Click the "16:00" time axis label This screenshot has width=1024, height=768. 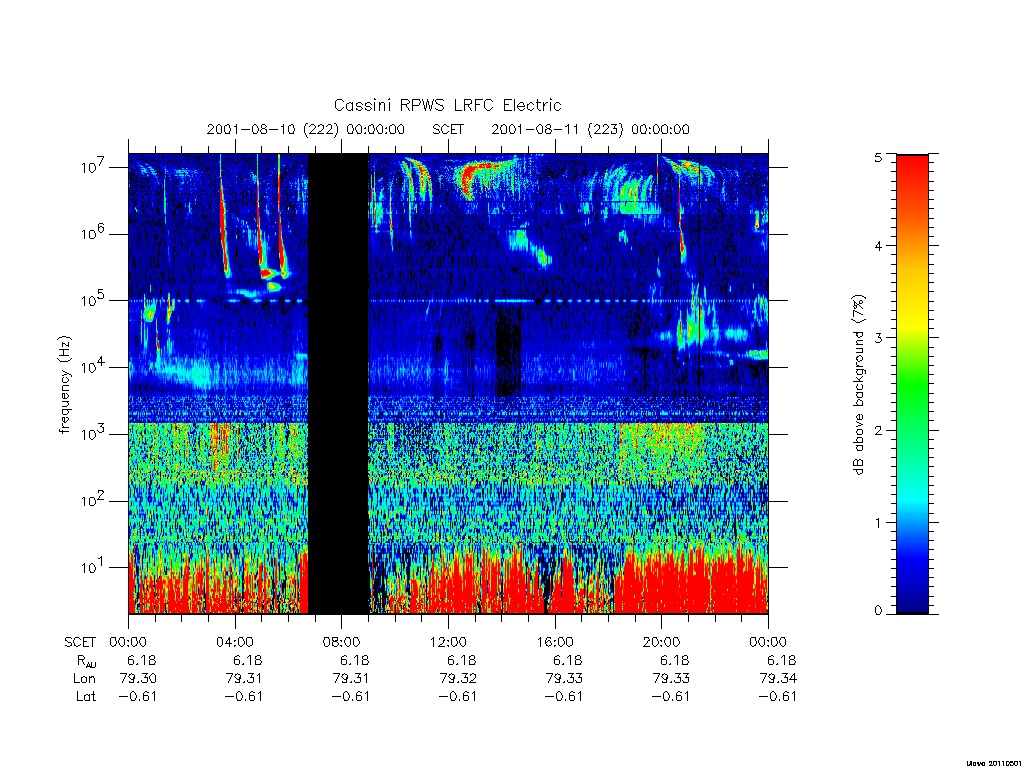(554, 642)
